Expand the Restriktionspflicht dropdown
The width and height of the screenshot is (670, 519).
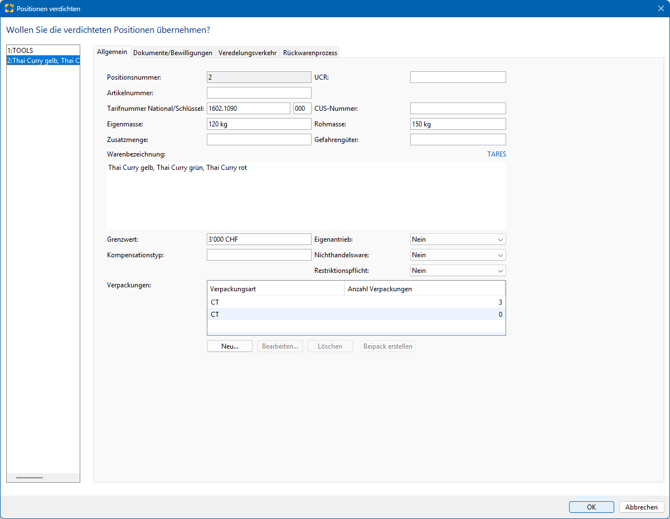pyautogui.click(x=458, y=270)
